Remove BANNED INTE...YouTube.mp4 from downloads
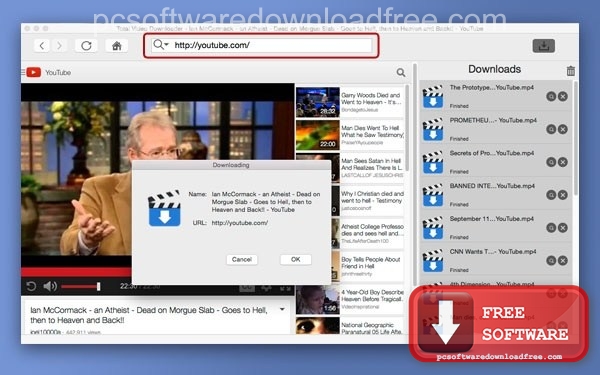The image size is (600, 375). point(562,195)
